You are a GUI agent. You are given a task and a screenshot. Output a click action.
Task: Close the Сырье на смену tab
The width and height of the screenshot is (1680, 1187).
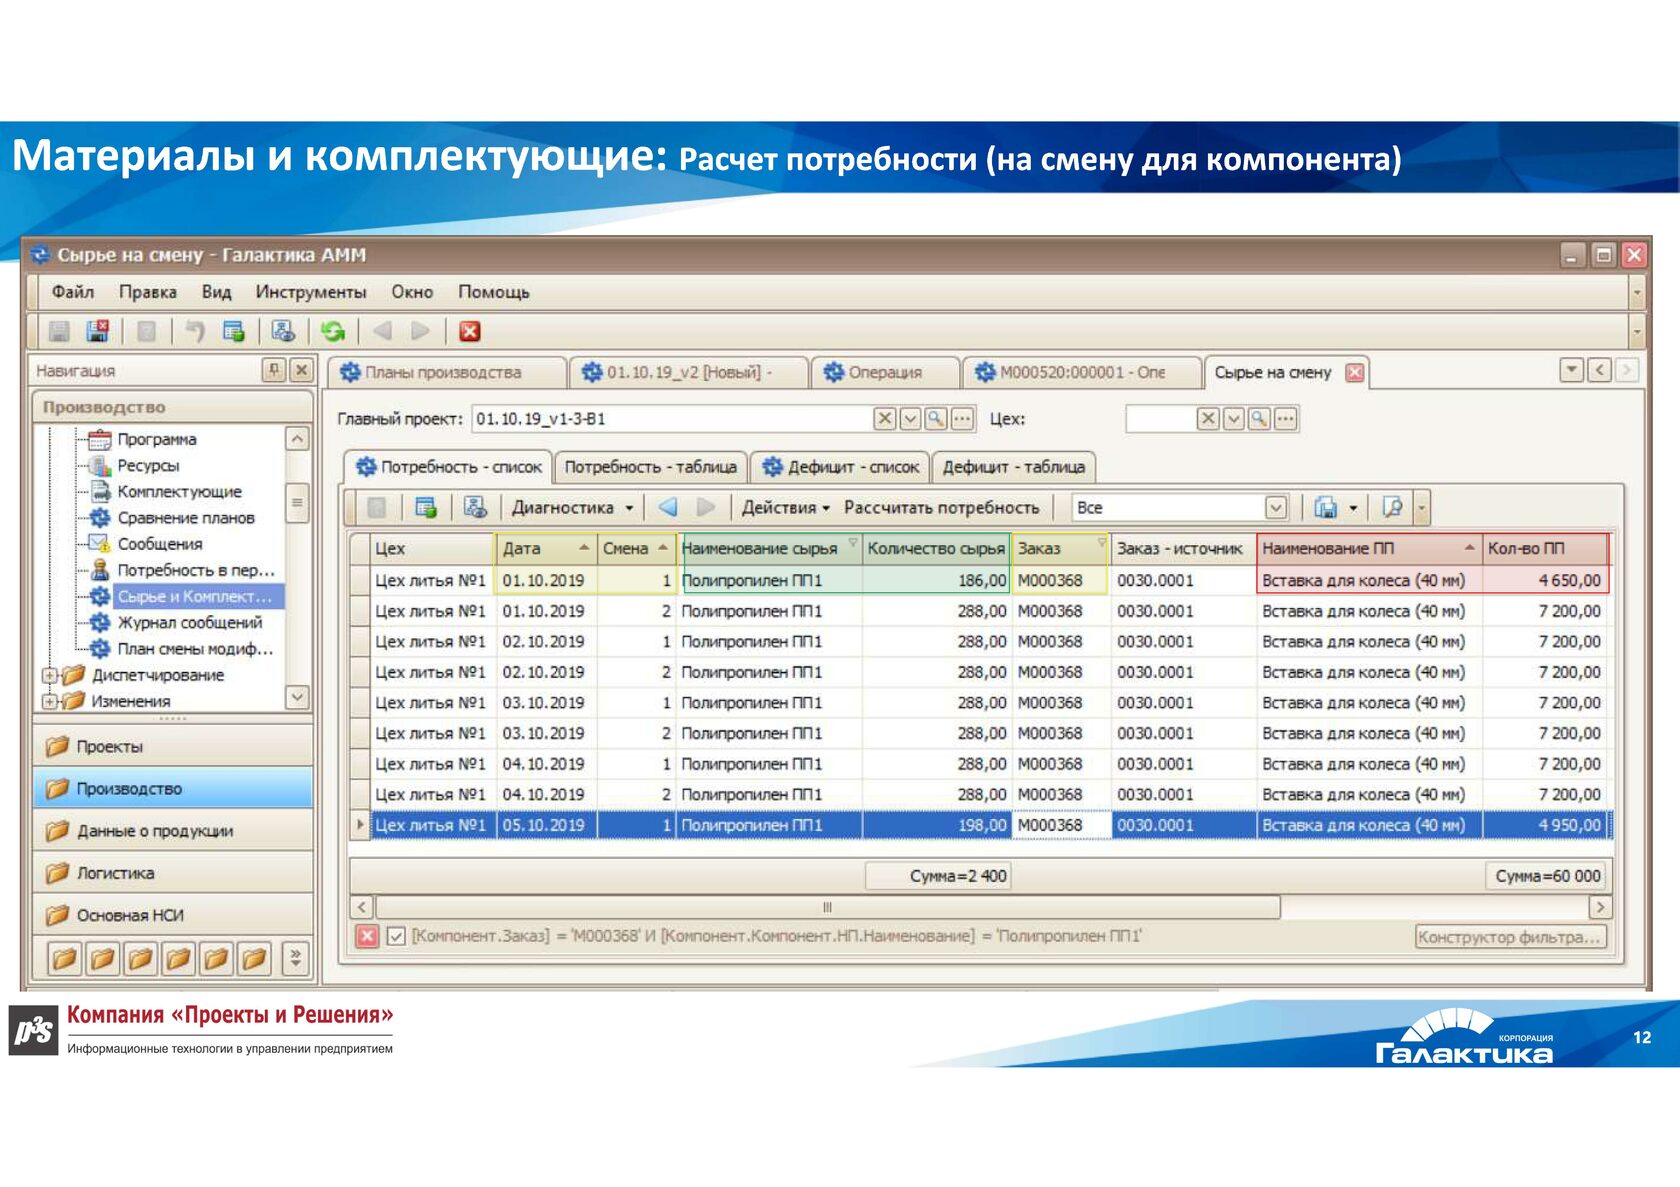(1355, 372)
